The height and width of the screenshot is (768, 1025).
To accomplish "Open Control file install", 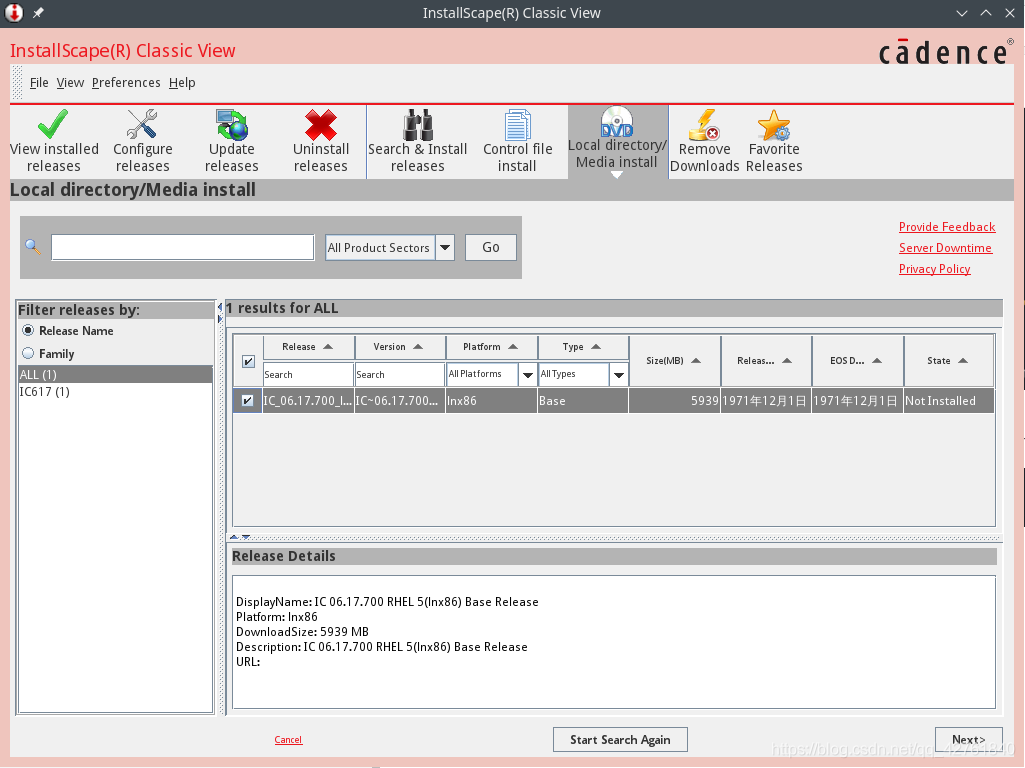I will [517, 142].
